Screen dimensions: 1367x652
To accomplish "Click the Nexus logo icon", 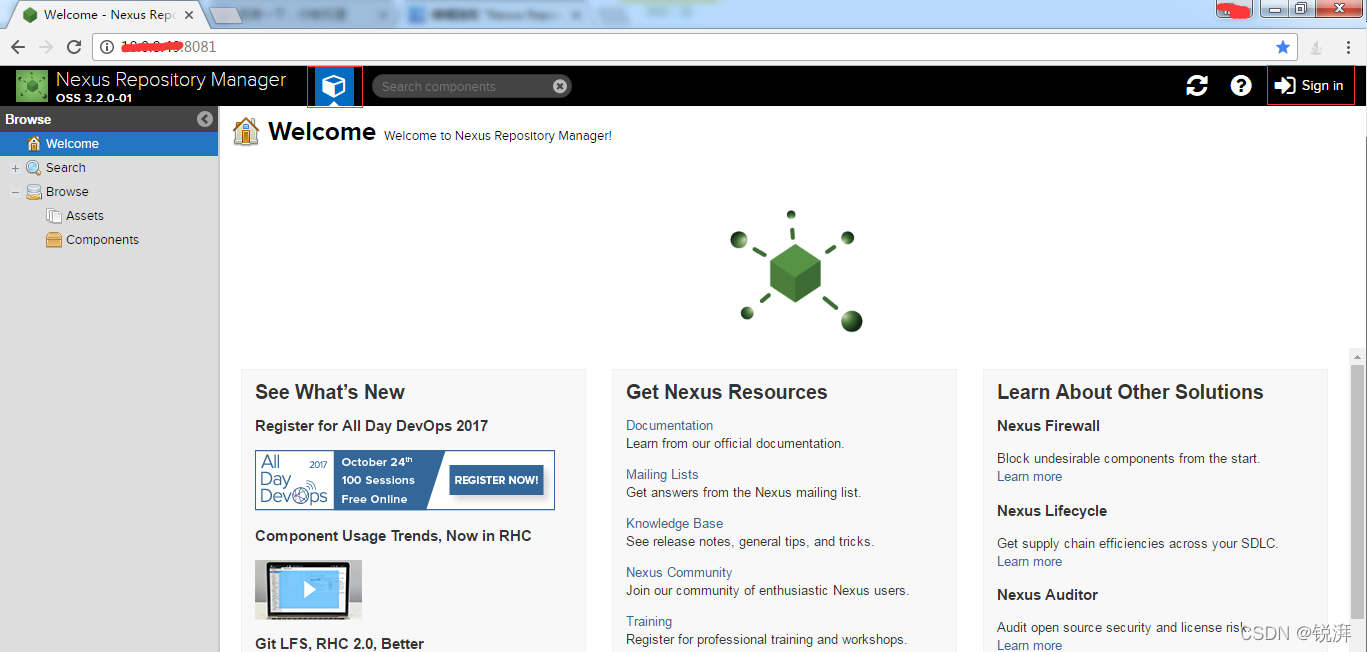I will pos(32,86).
